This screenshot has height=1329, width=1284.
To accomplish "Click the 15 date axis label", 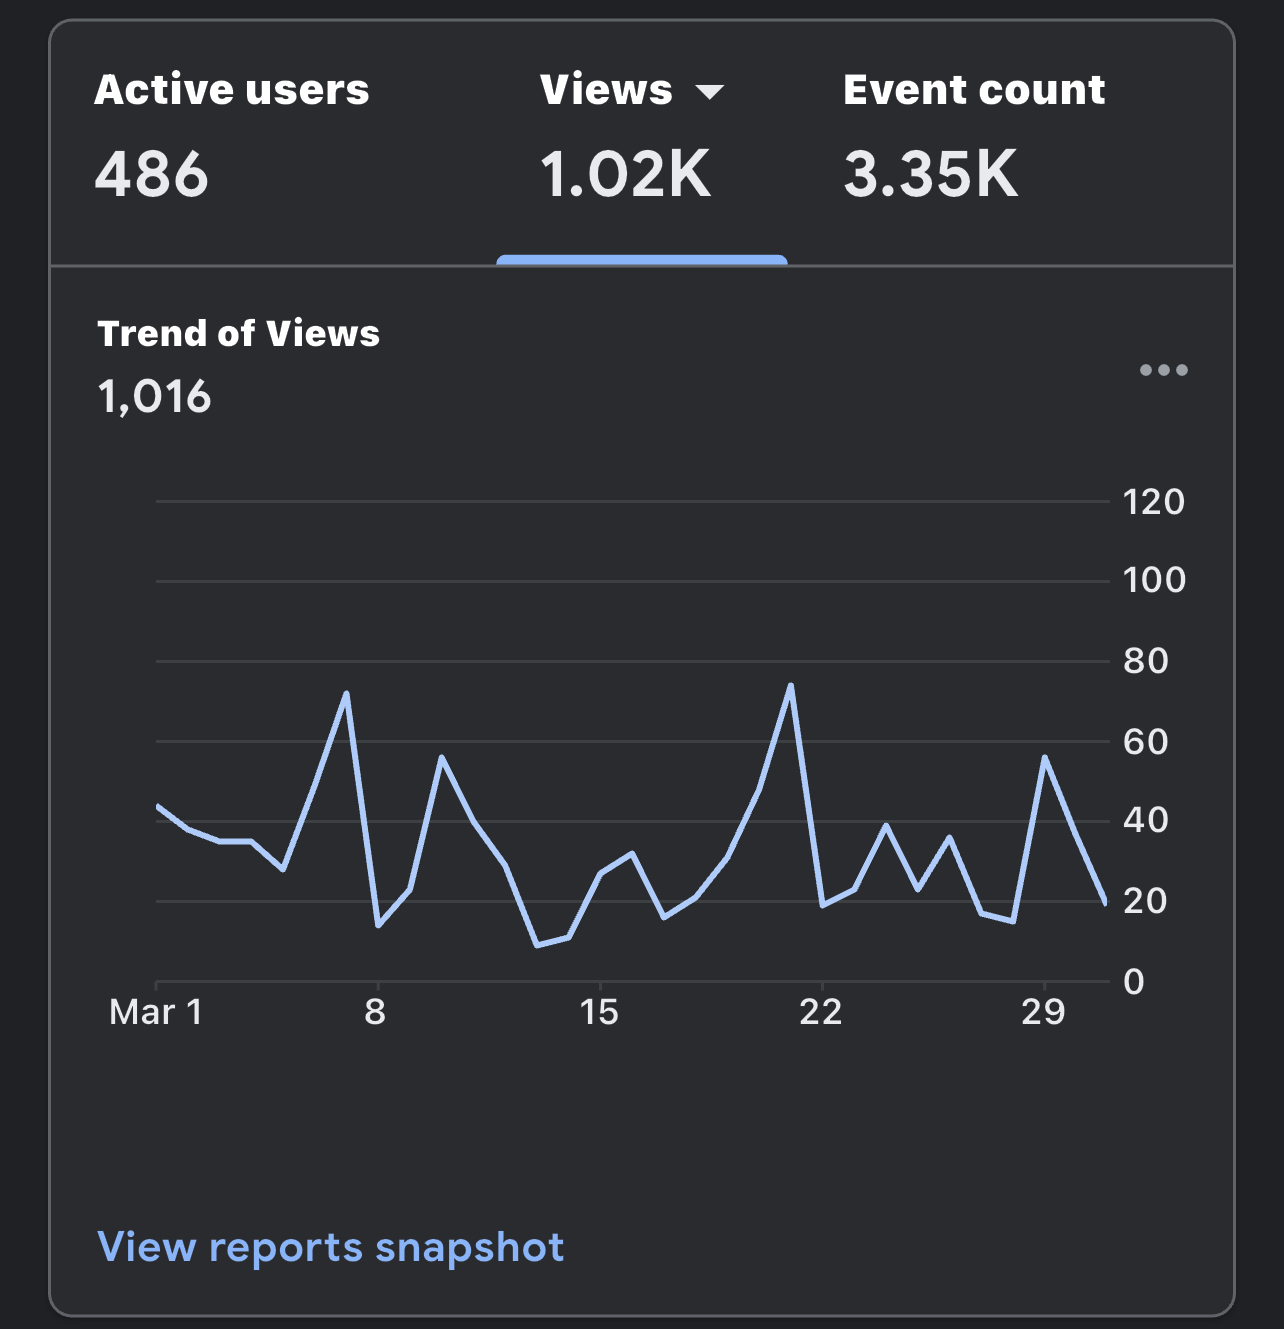I will [599, 1012].
